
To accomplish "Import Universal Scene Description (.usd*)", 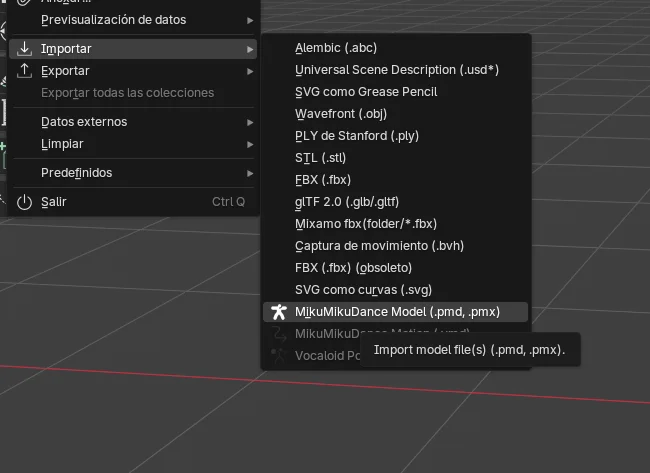I will (395, 70).
